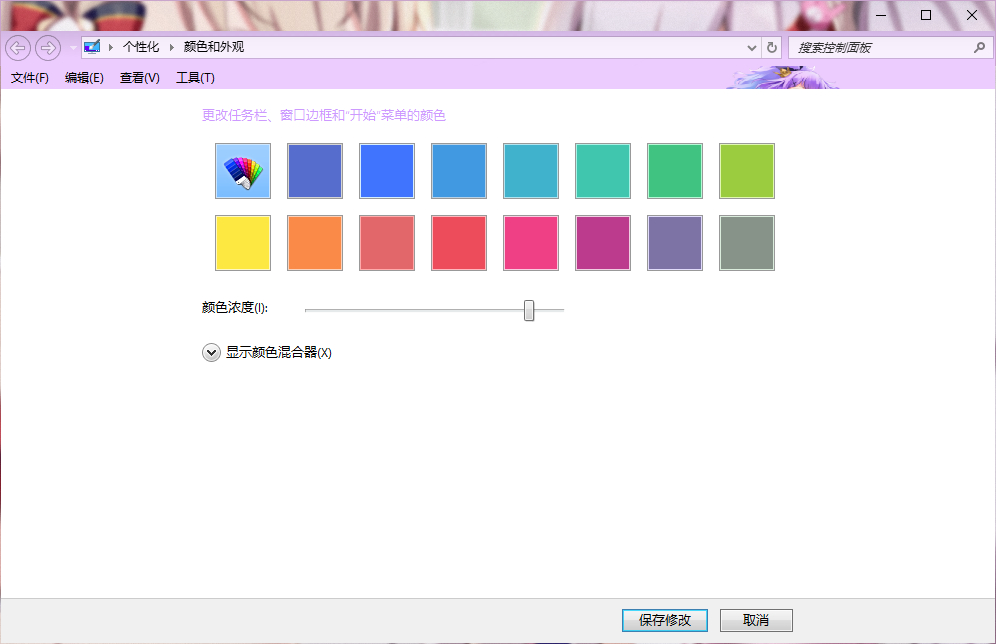Pick the yellow color swatch
The height and width of the screenshot is (644, 996).
(x=243, y=243)
